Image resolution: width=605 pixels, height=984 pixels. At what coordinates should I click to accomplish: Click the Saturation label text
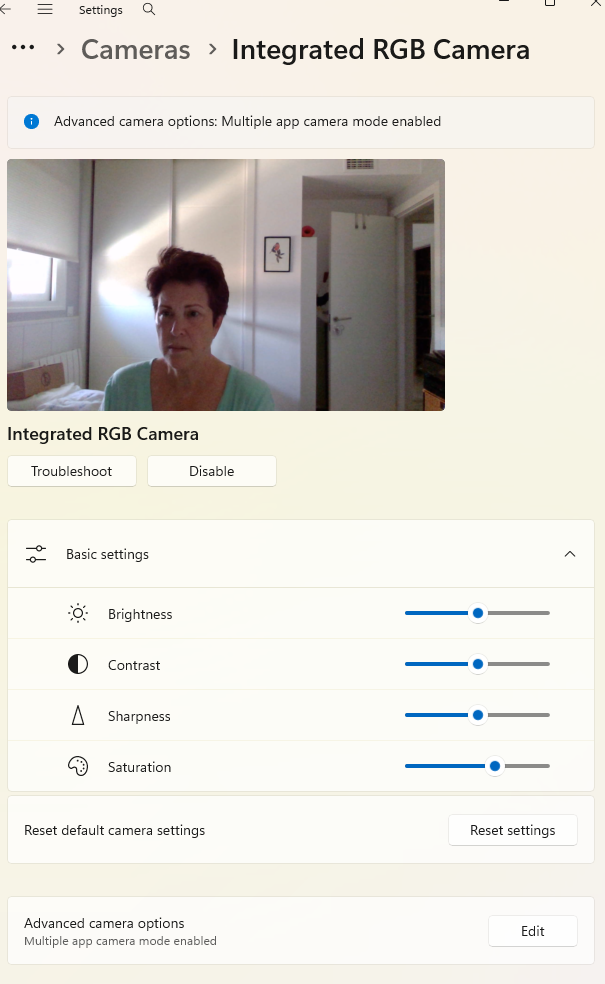tap(139, 767)
